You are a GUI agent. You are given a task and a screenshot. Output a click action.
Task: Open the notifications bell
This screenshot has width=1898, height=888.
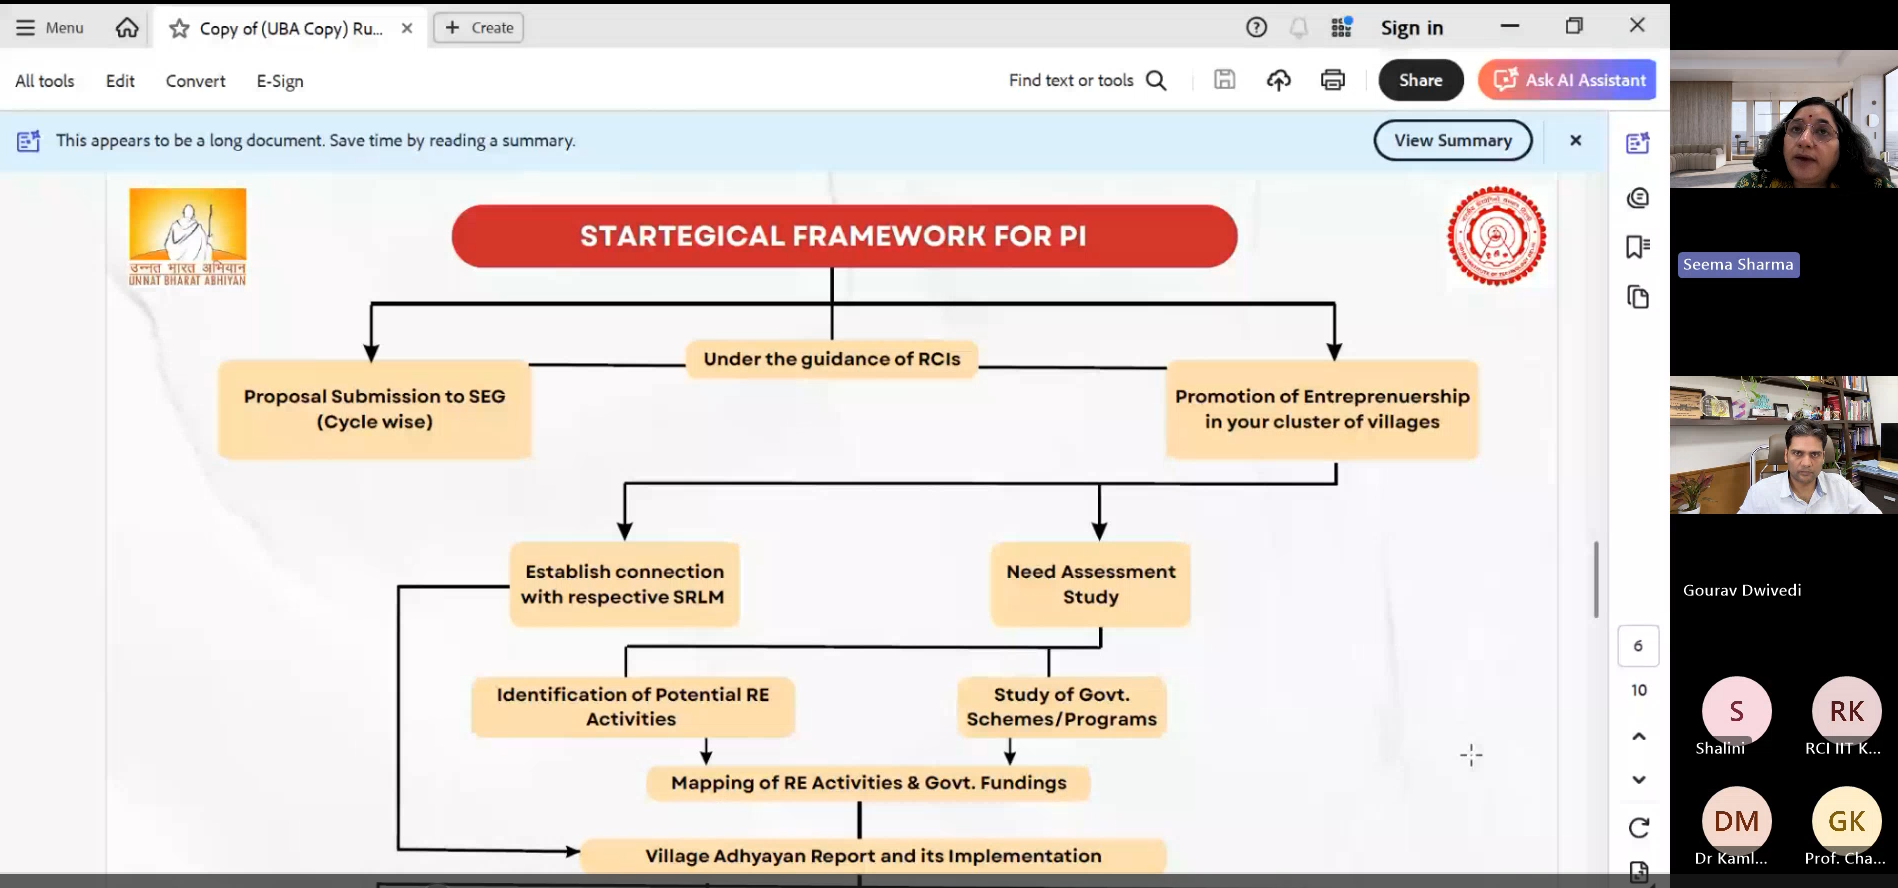(1298, 28)
